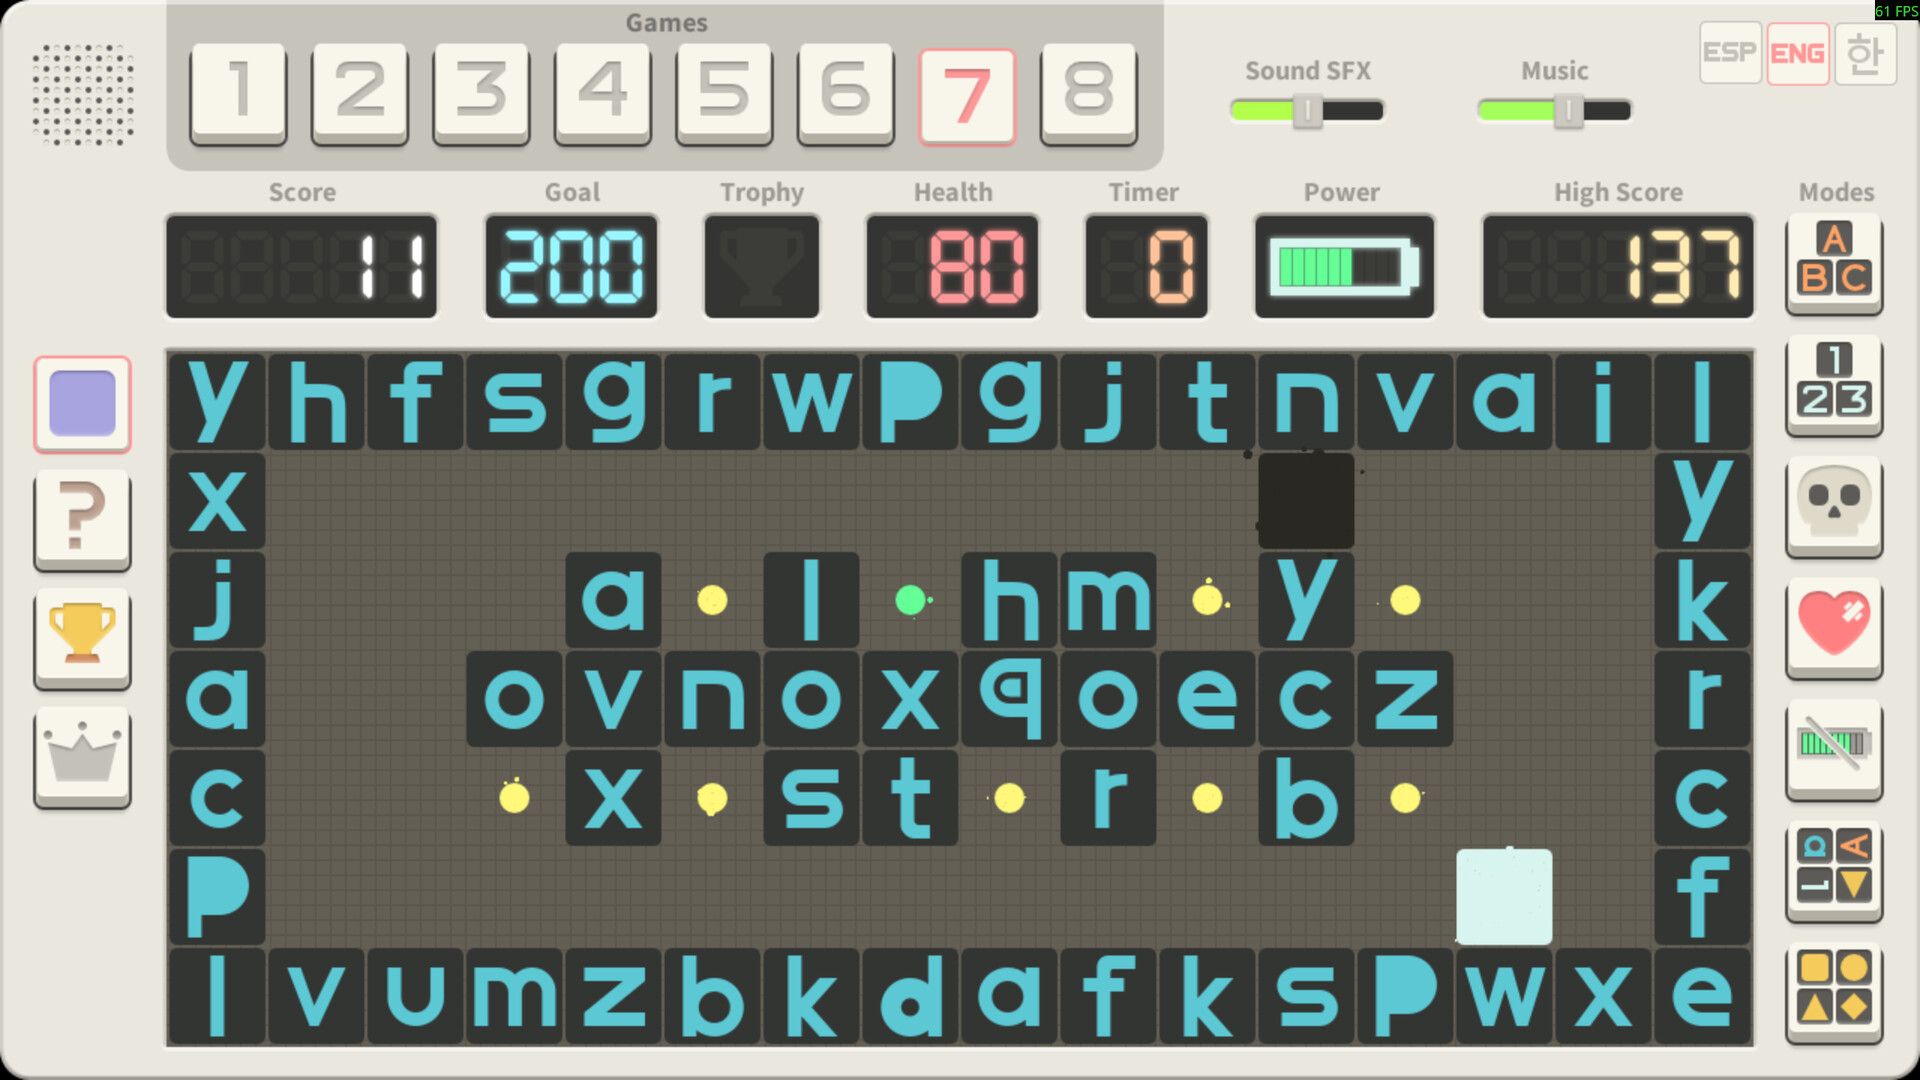
Task: Select the shapes mode icon
Action: [1834, 991]
